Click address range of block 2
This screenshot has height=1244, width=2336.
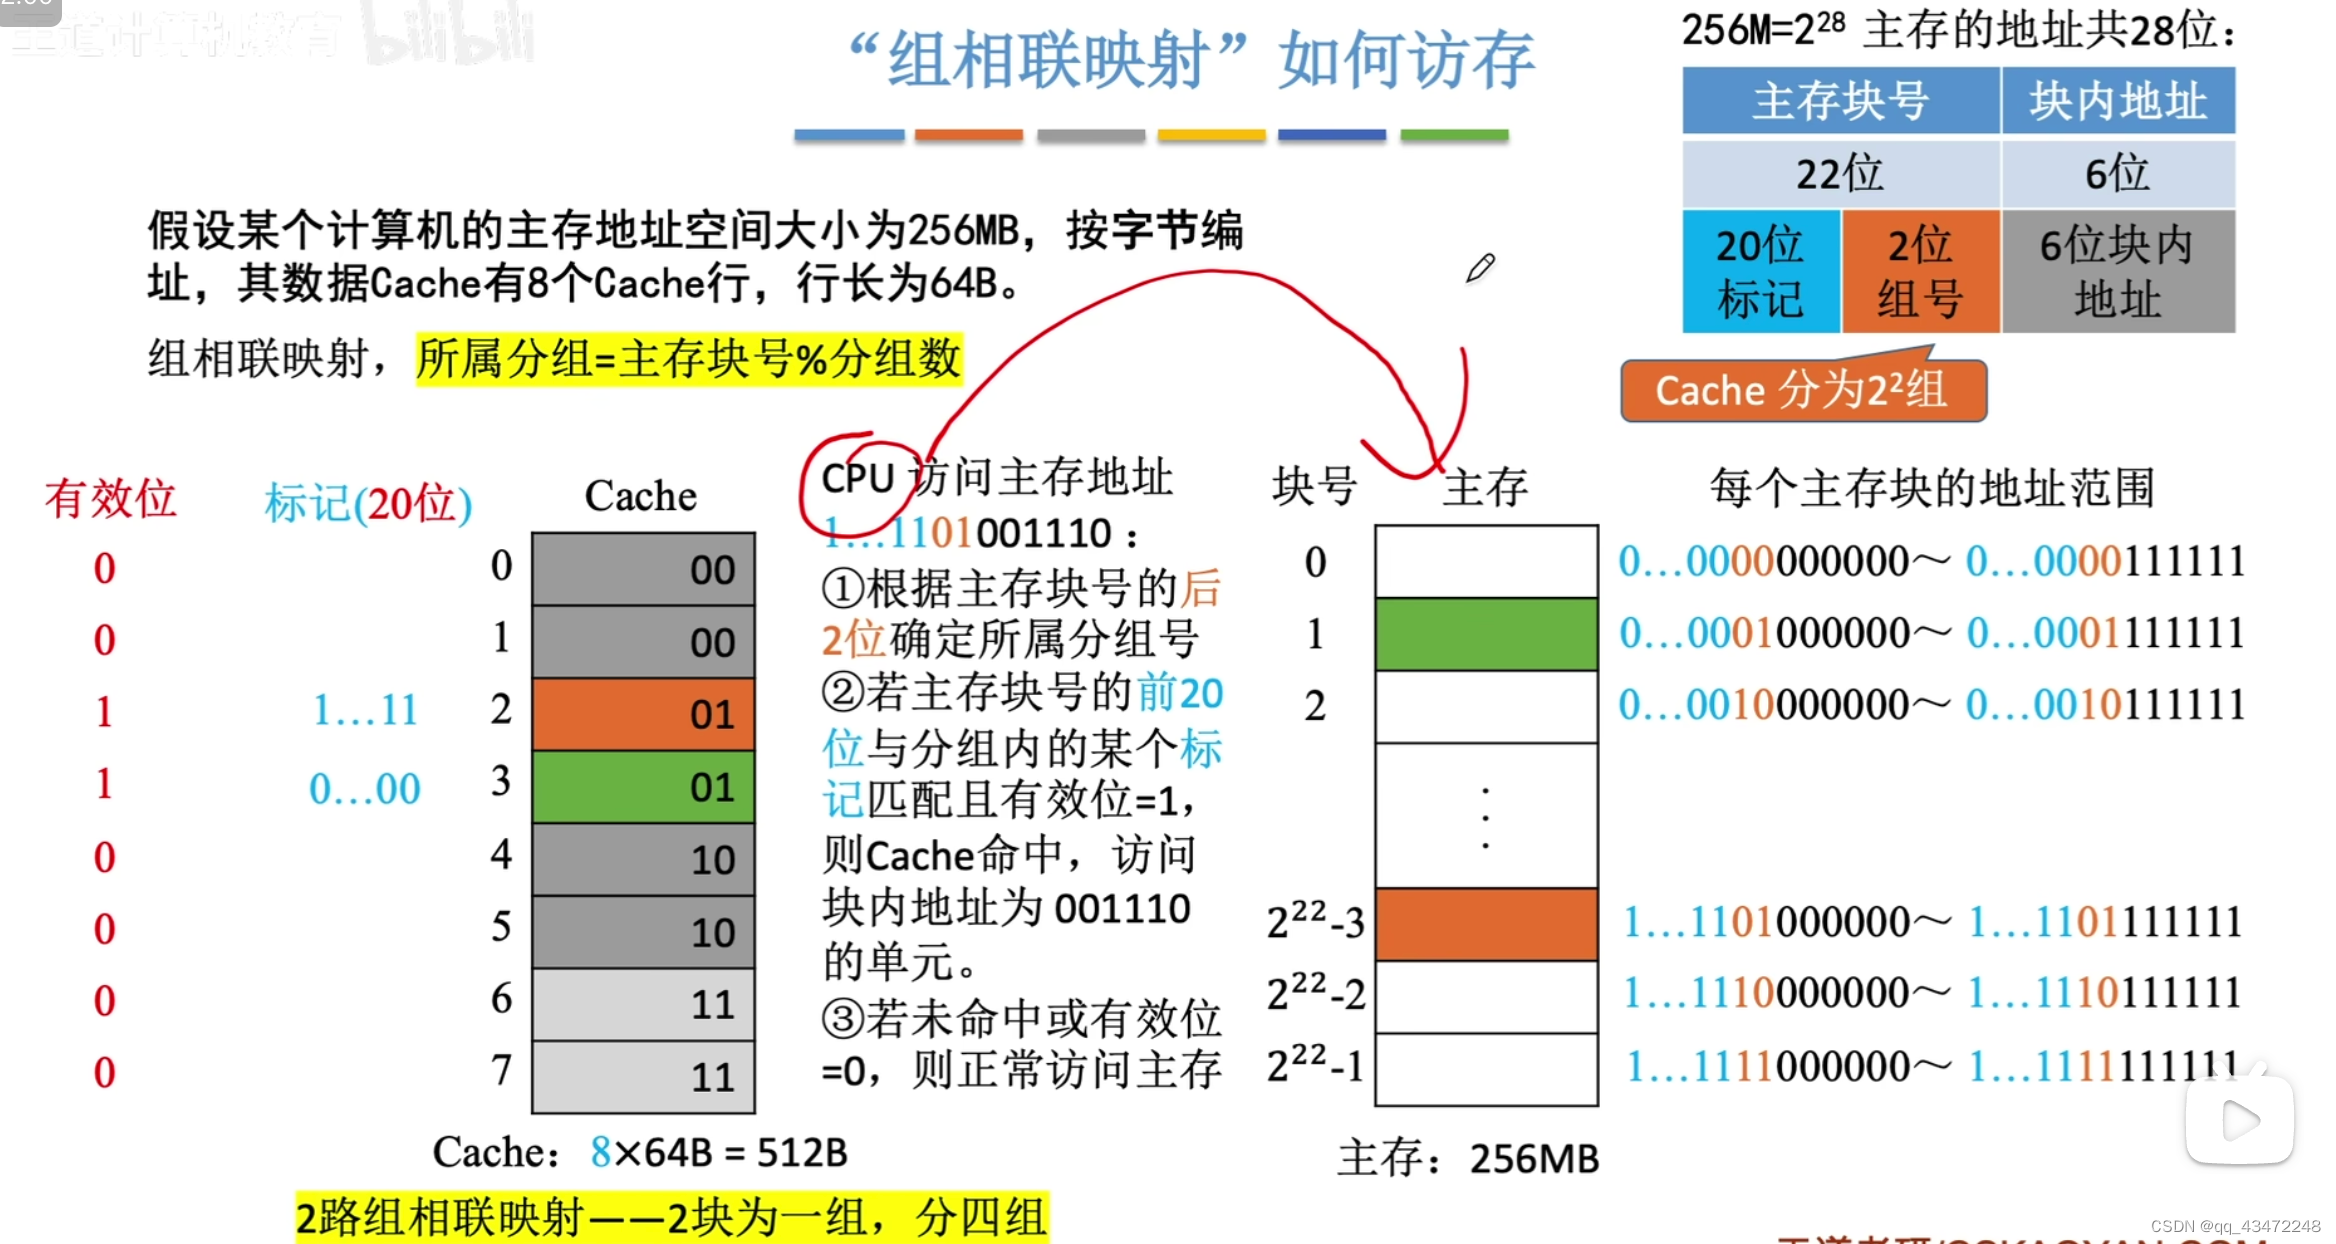(x=1932, y=705)
